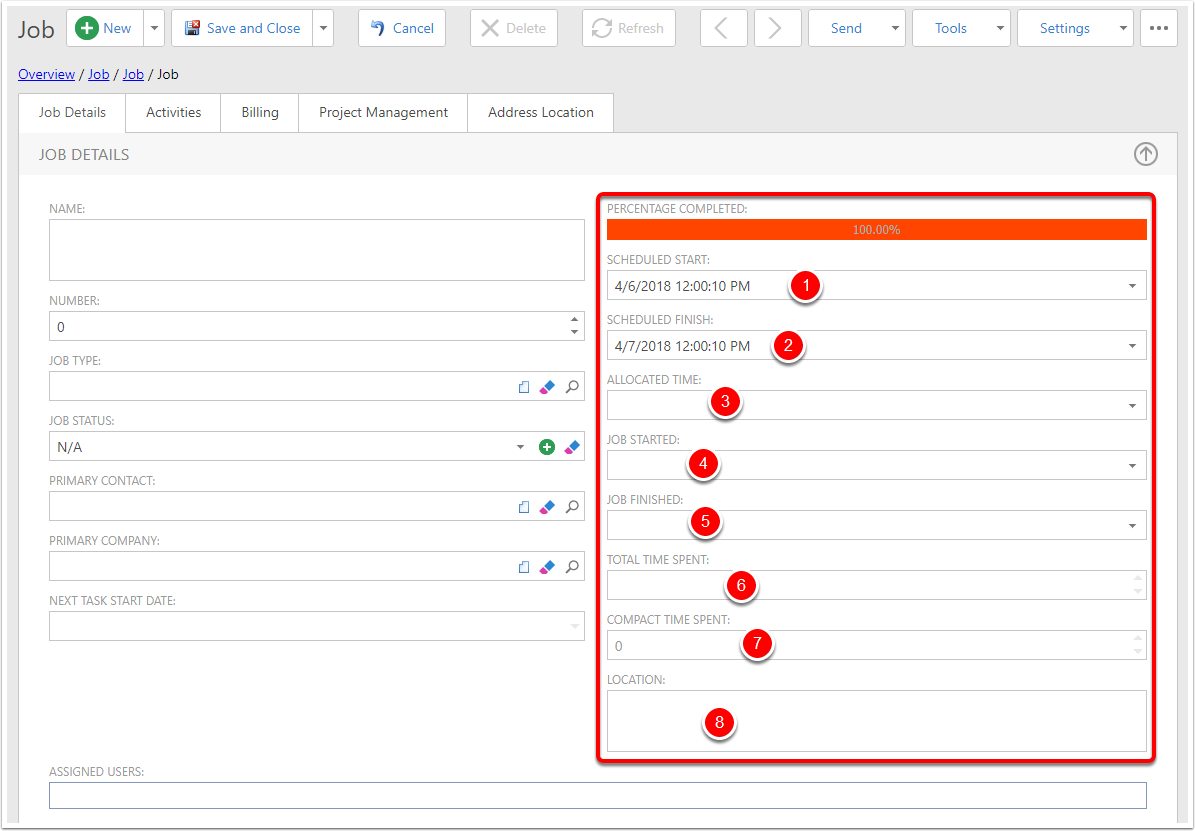Click the magnifier search icon for Primary Contact
1195x831 pixels.
(x=572, y=507)
